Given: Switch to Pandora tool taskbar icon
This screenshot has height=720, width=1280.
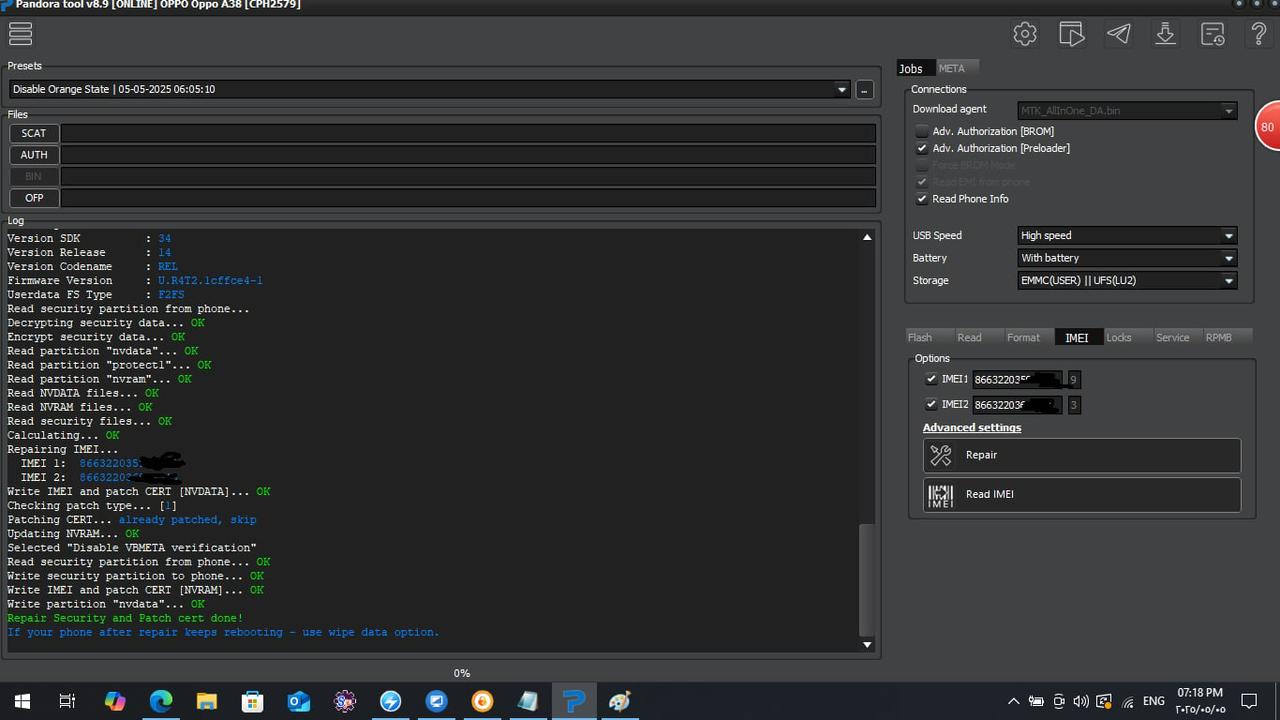Looking at the screenshot, I should click(574, 701).
